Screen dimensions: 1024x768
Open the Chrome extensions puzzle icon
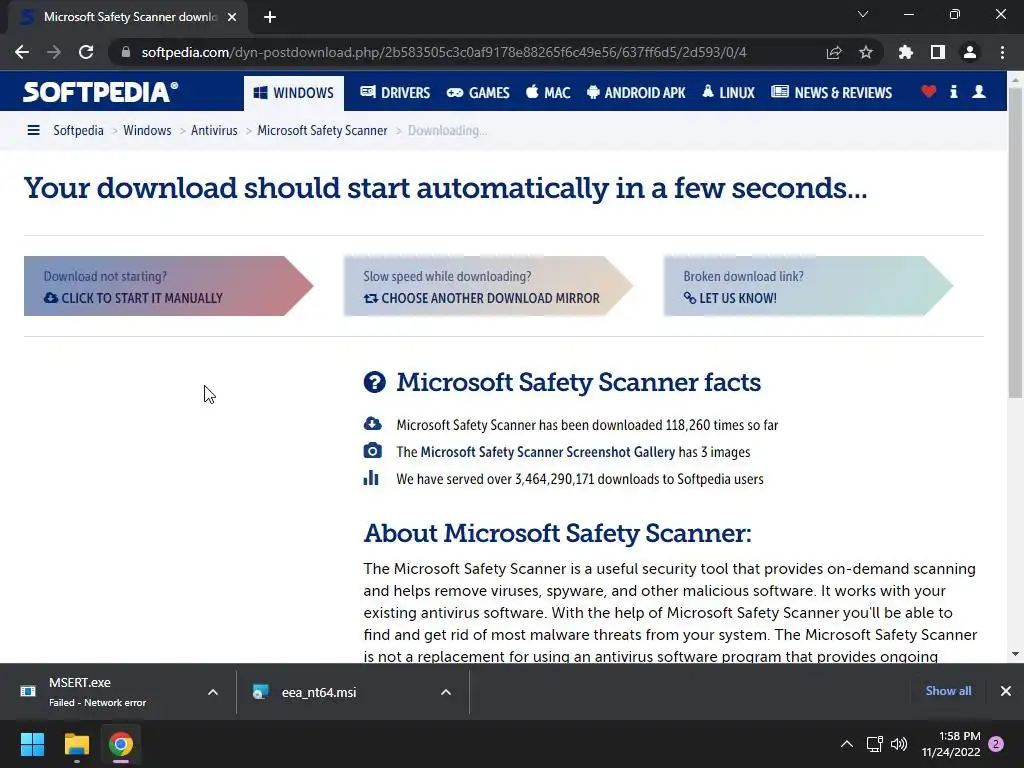pos(906,52)
